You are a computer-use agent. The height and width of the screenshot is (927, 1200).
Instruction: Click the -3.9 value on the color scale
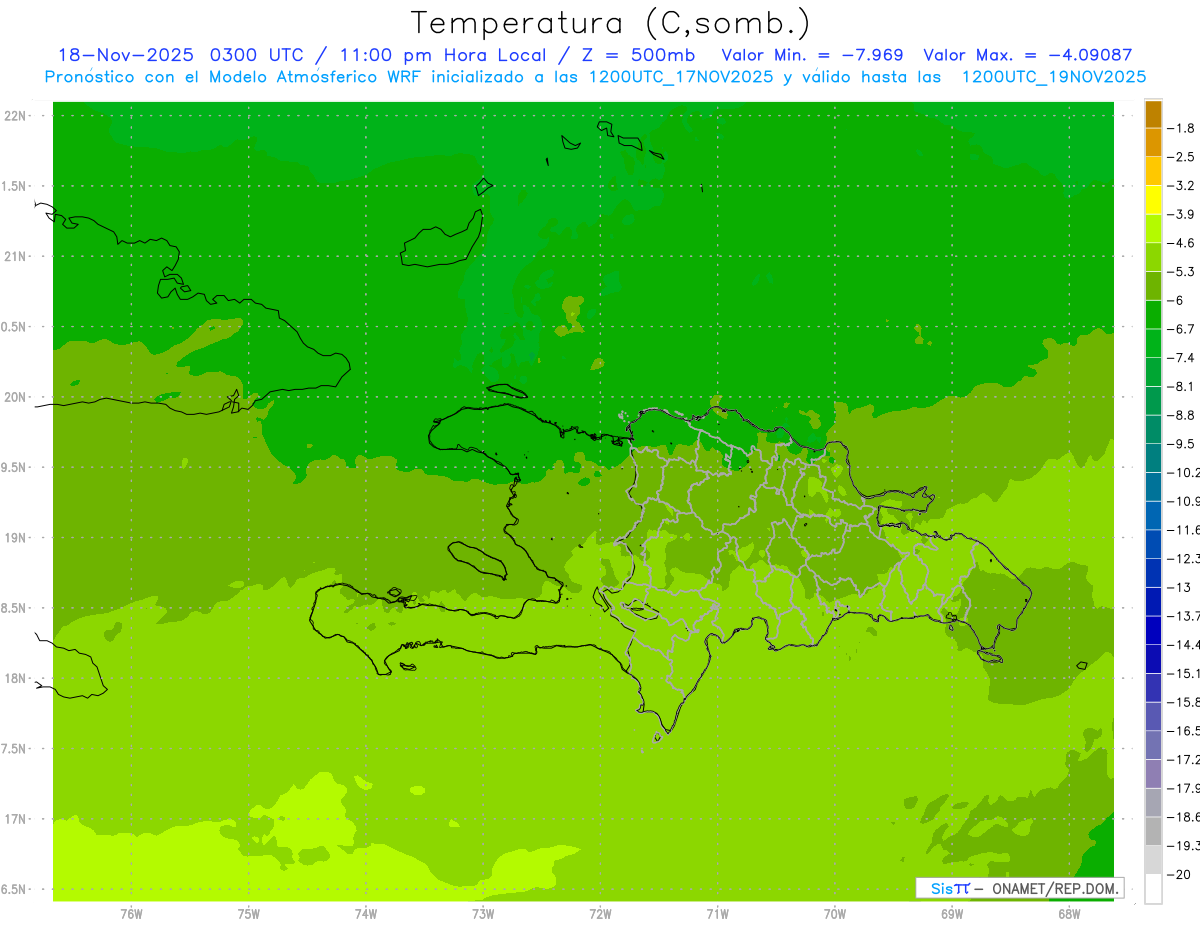tap(1181, 214)
